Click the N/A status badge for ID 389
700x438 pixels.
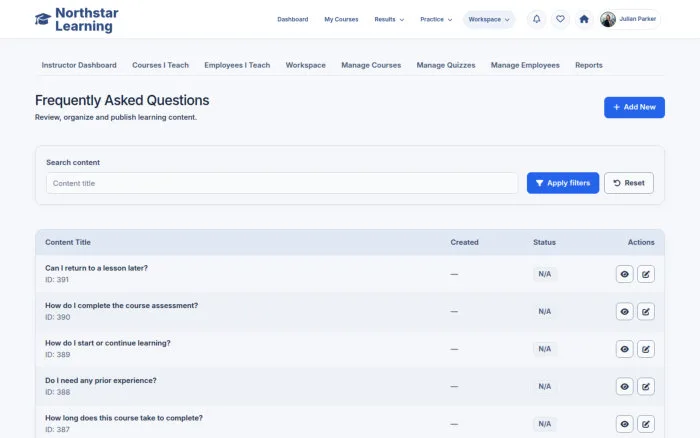545,349
